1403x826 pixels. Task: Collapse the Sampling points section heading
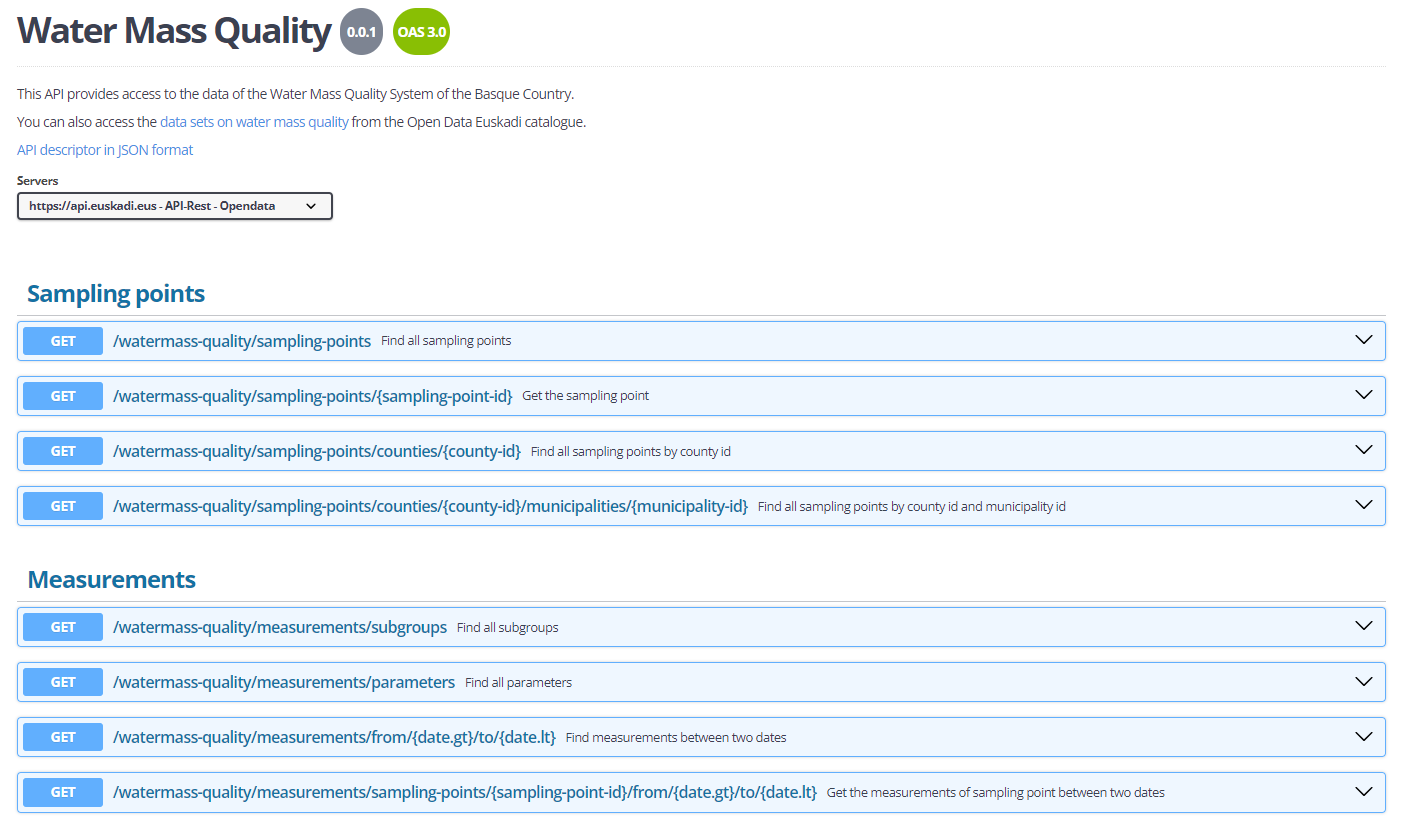[116, 293]
